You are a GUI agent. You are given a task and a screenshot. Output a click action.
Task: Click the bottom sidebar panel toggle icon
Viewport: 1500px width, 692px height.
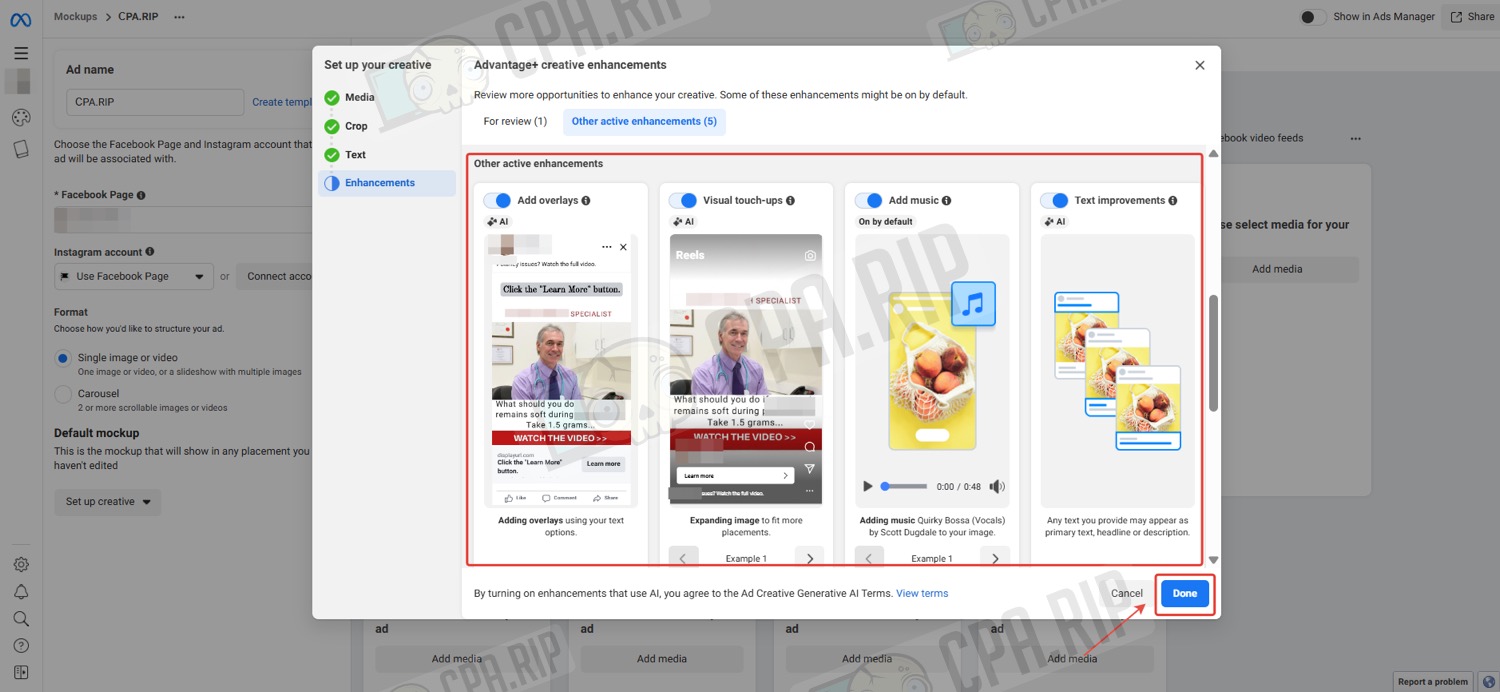pos(21,673)
